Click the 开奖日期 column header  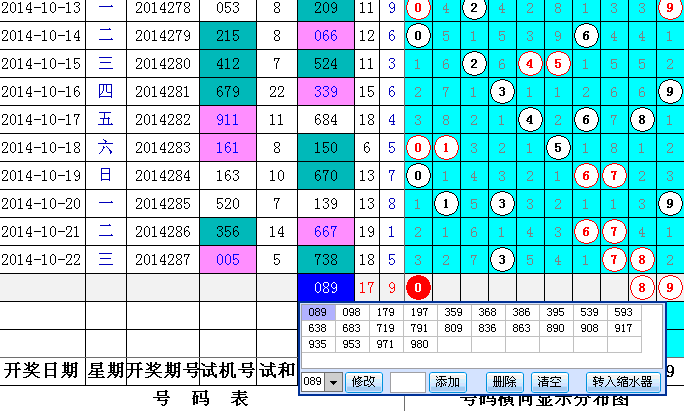pos(42,370)
